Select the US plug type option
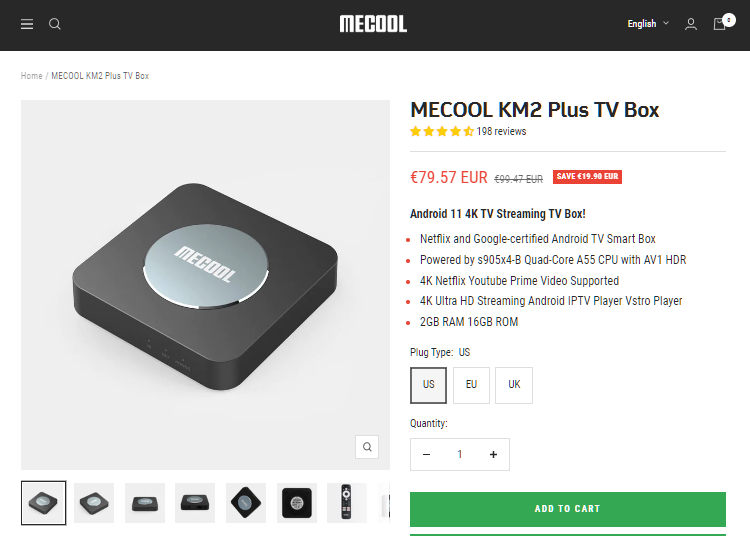Image resolution: width=750 pixels, height=536 pixels. 429,385
